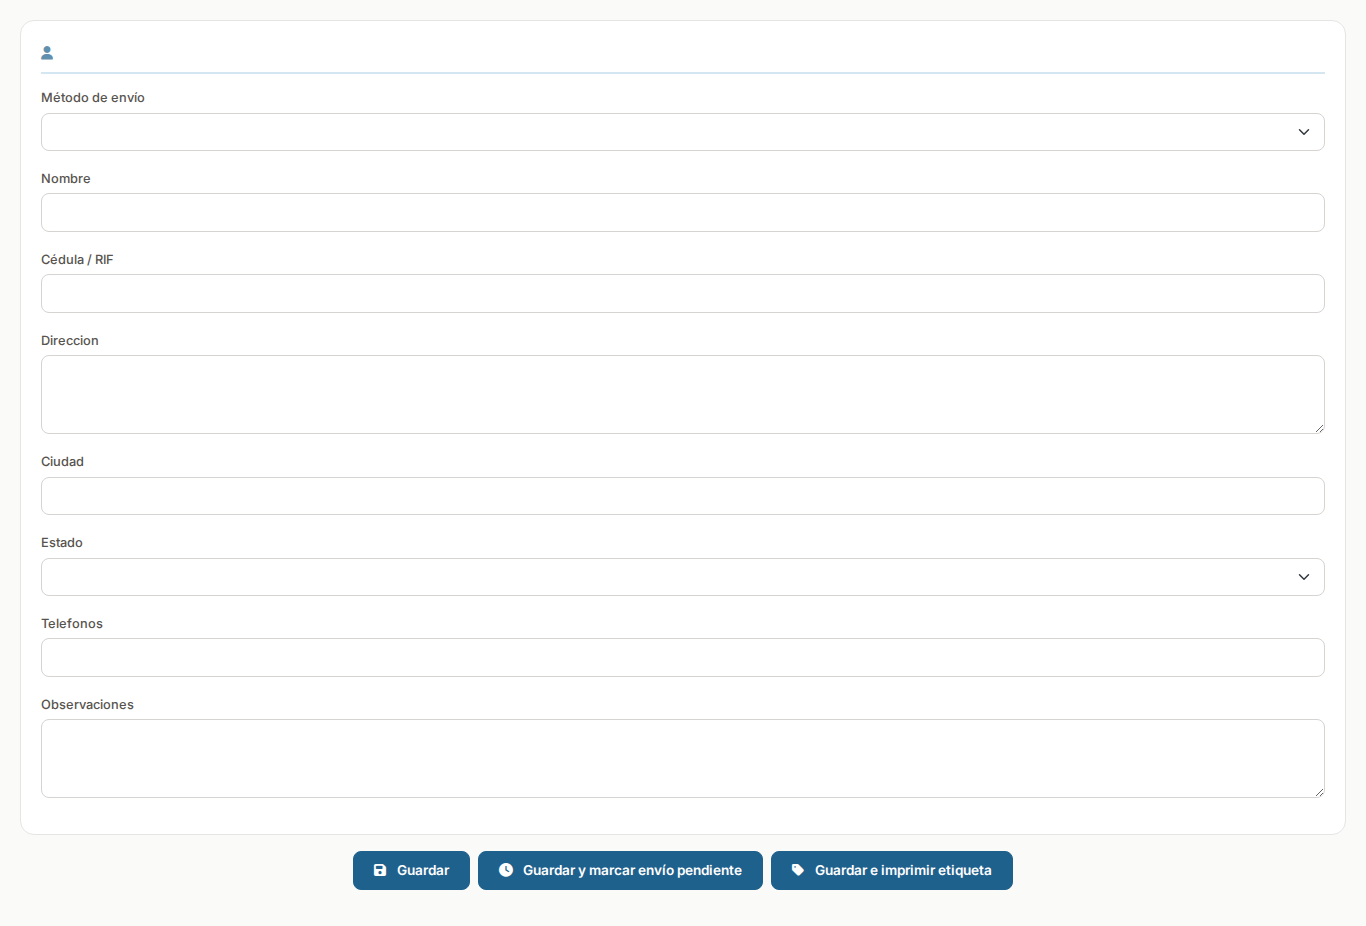Click the Nombre field label

pyautogui.click(x=66, y=179)
